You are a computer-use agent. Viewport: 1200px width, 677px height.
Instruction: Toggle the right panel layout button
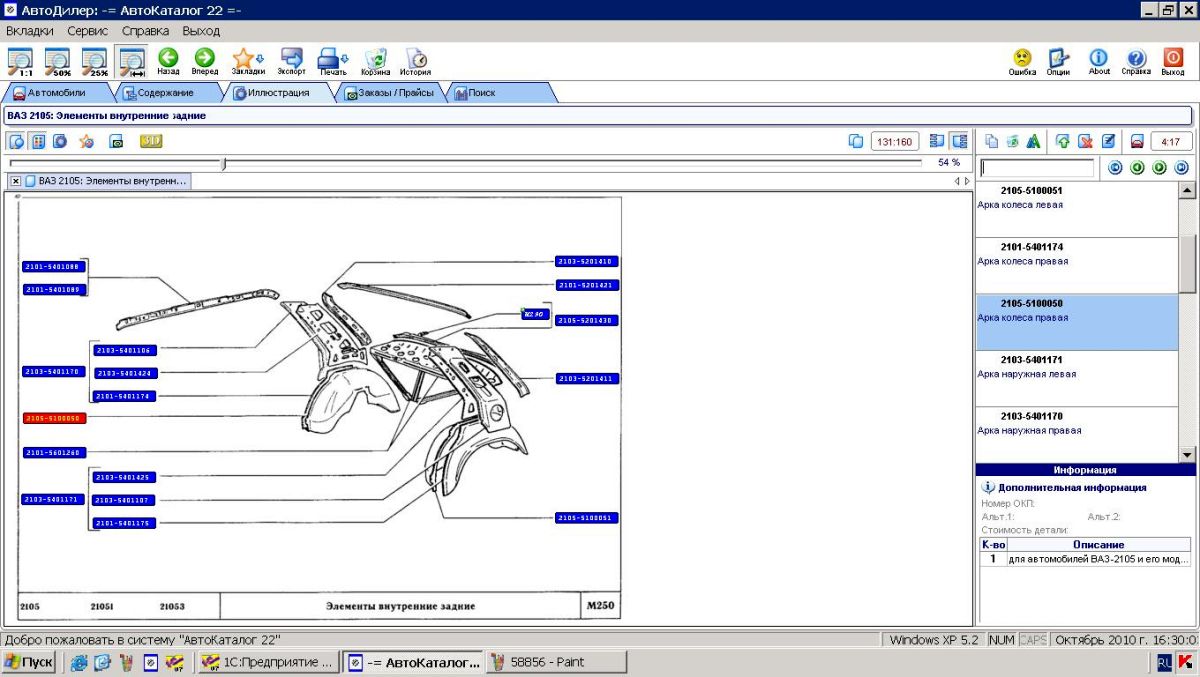[x=959, y=141]
